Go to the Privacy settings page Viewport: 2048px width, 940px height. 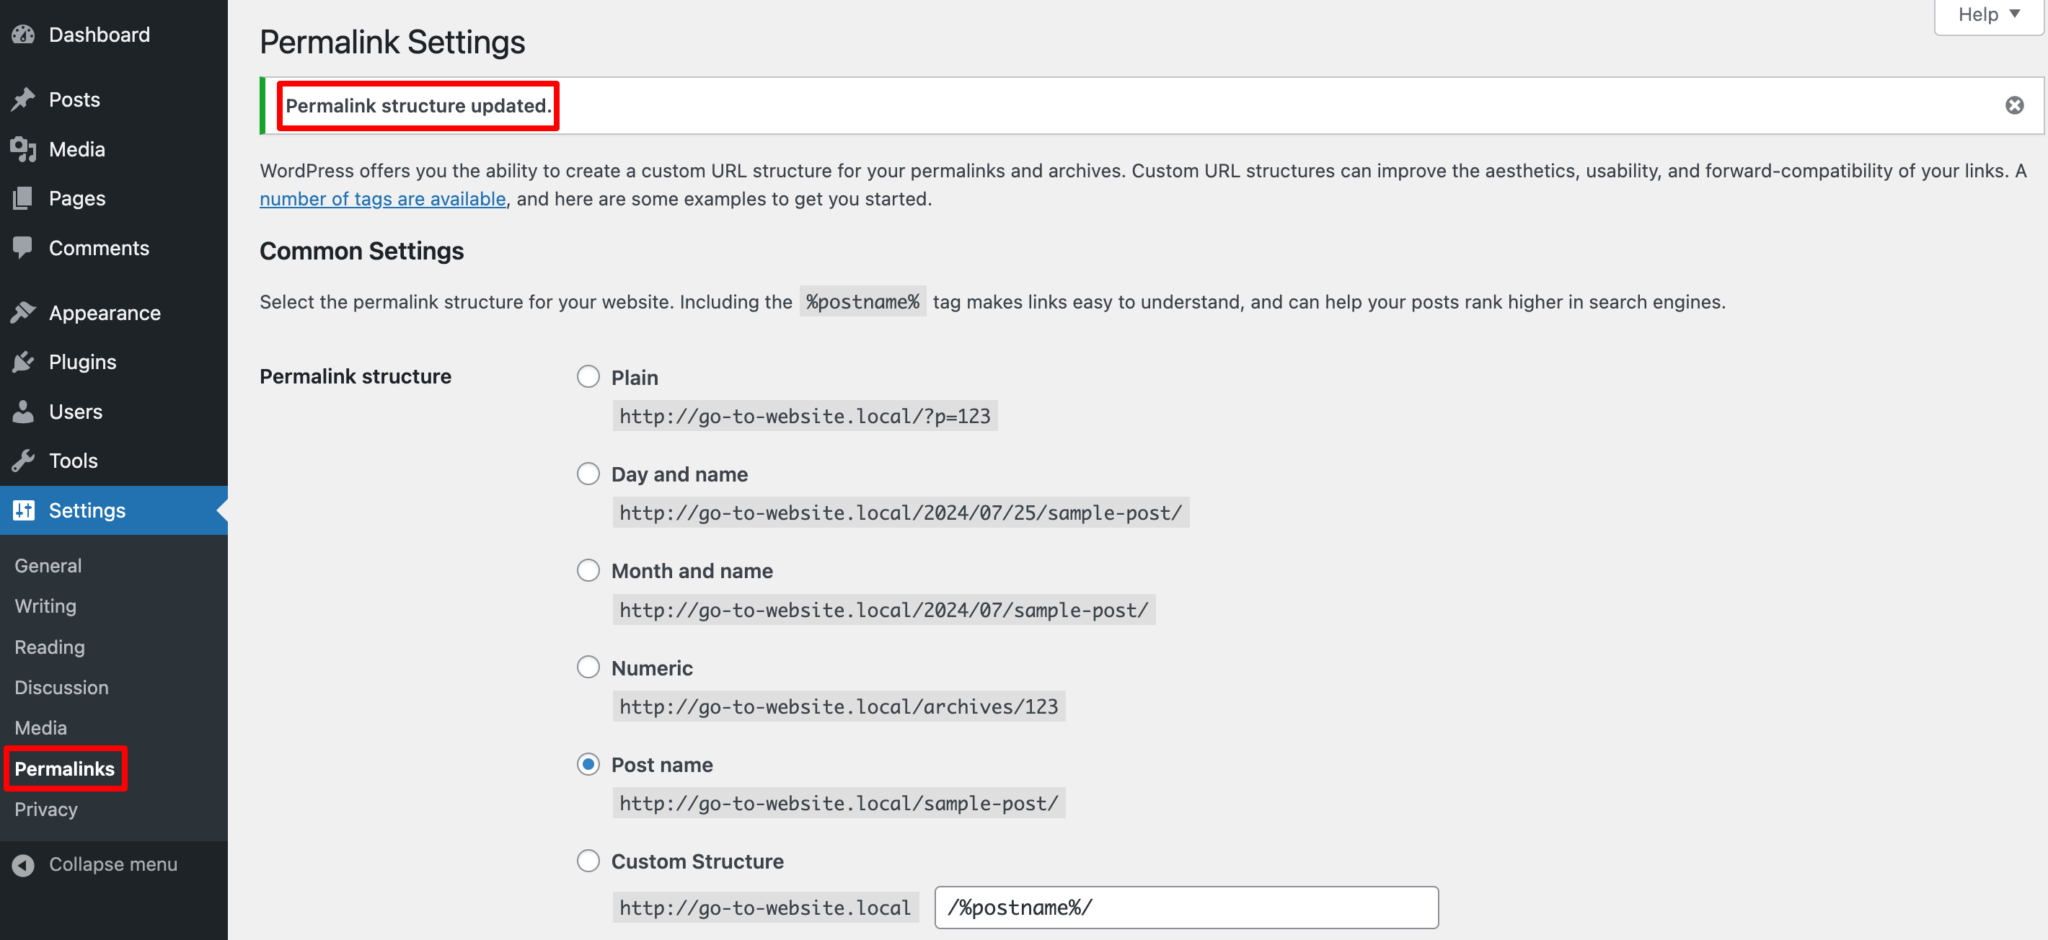coord(45,809)
